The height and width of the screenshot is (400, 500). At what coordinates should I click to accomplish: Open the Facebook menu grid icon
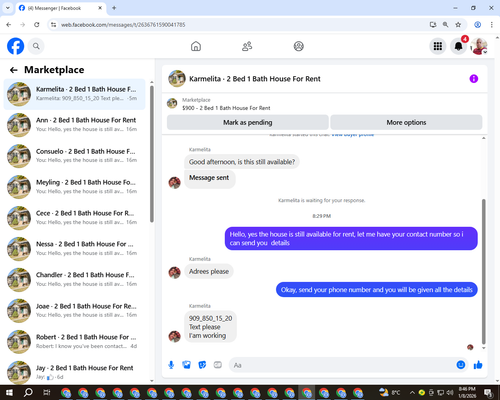click(438, 46)
